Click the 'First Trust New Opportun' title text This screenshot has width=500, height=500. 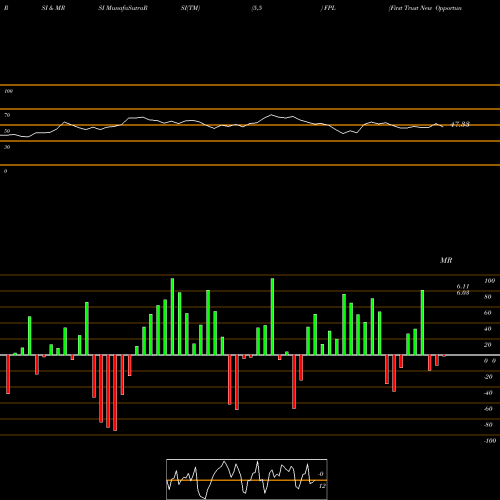[425, 8]
